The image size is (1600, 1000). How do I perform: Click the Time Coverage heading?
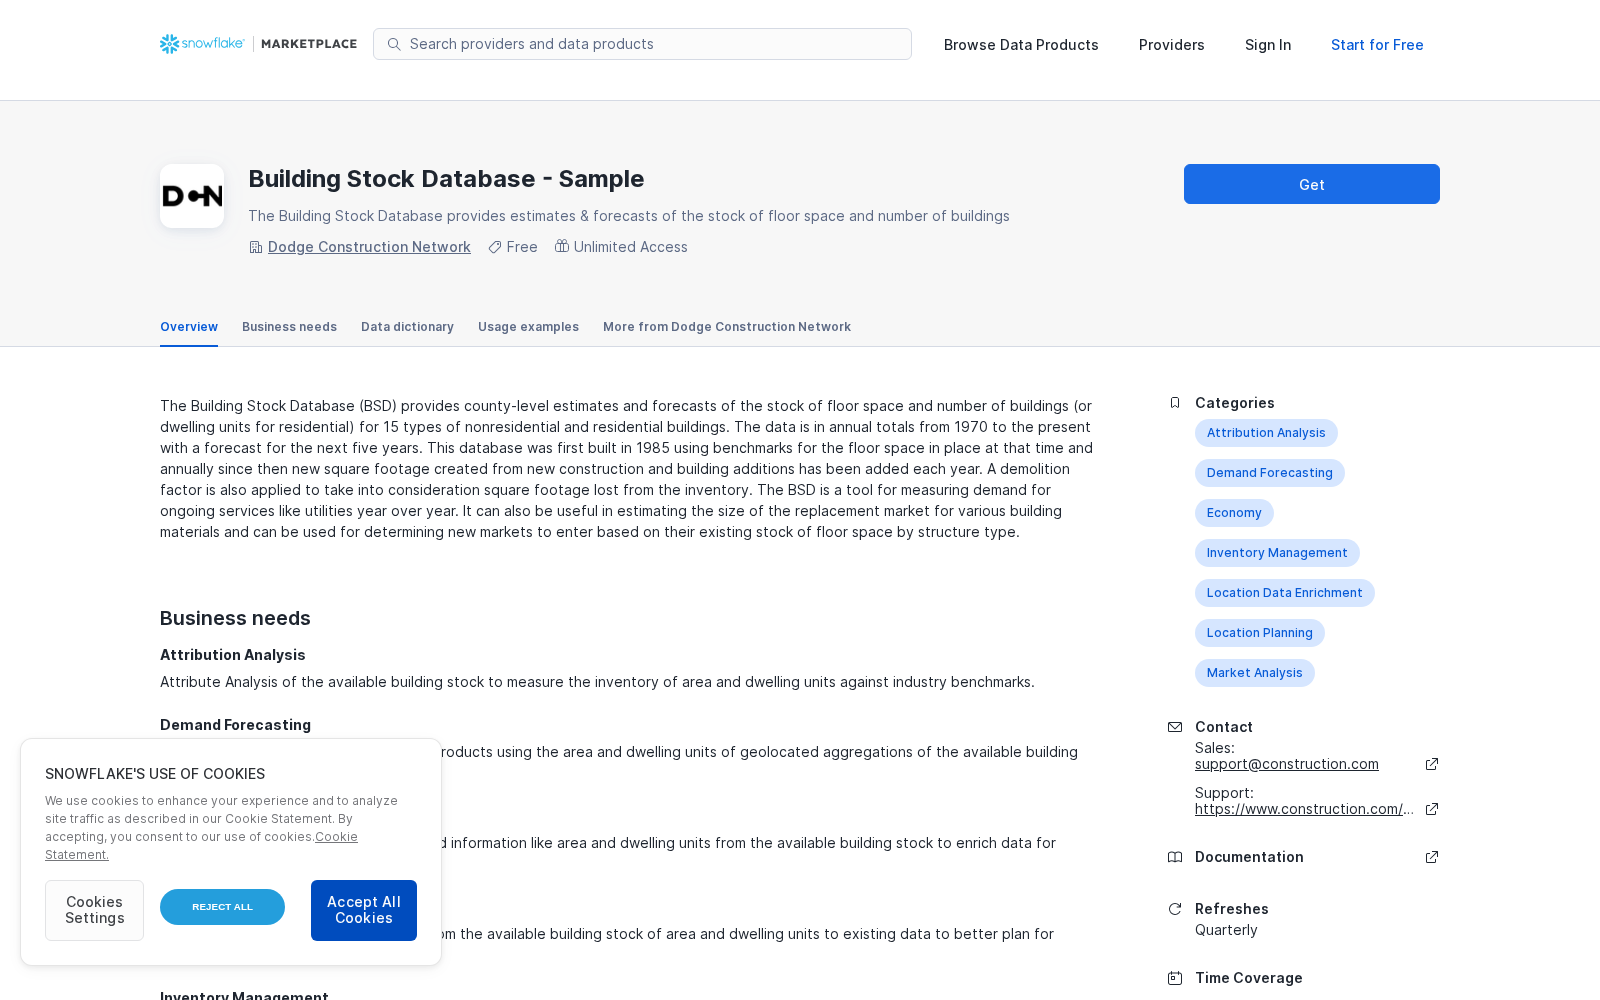tap(1249, 978)
